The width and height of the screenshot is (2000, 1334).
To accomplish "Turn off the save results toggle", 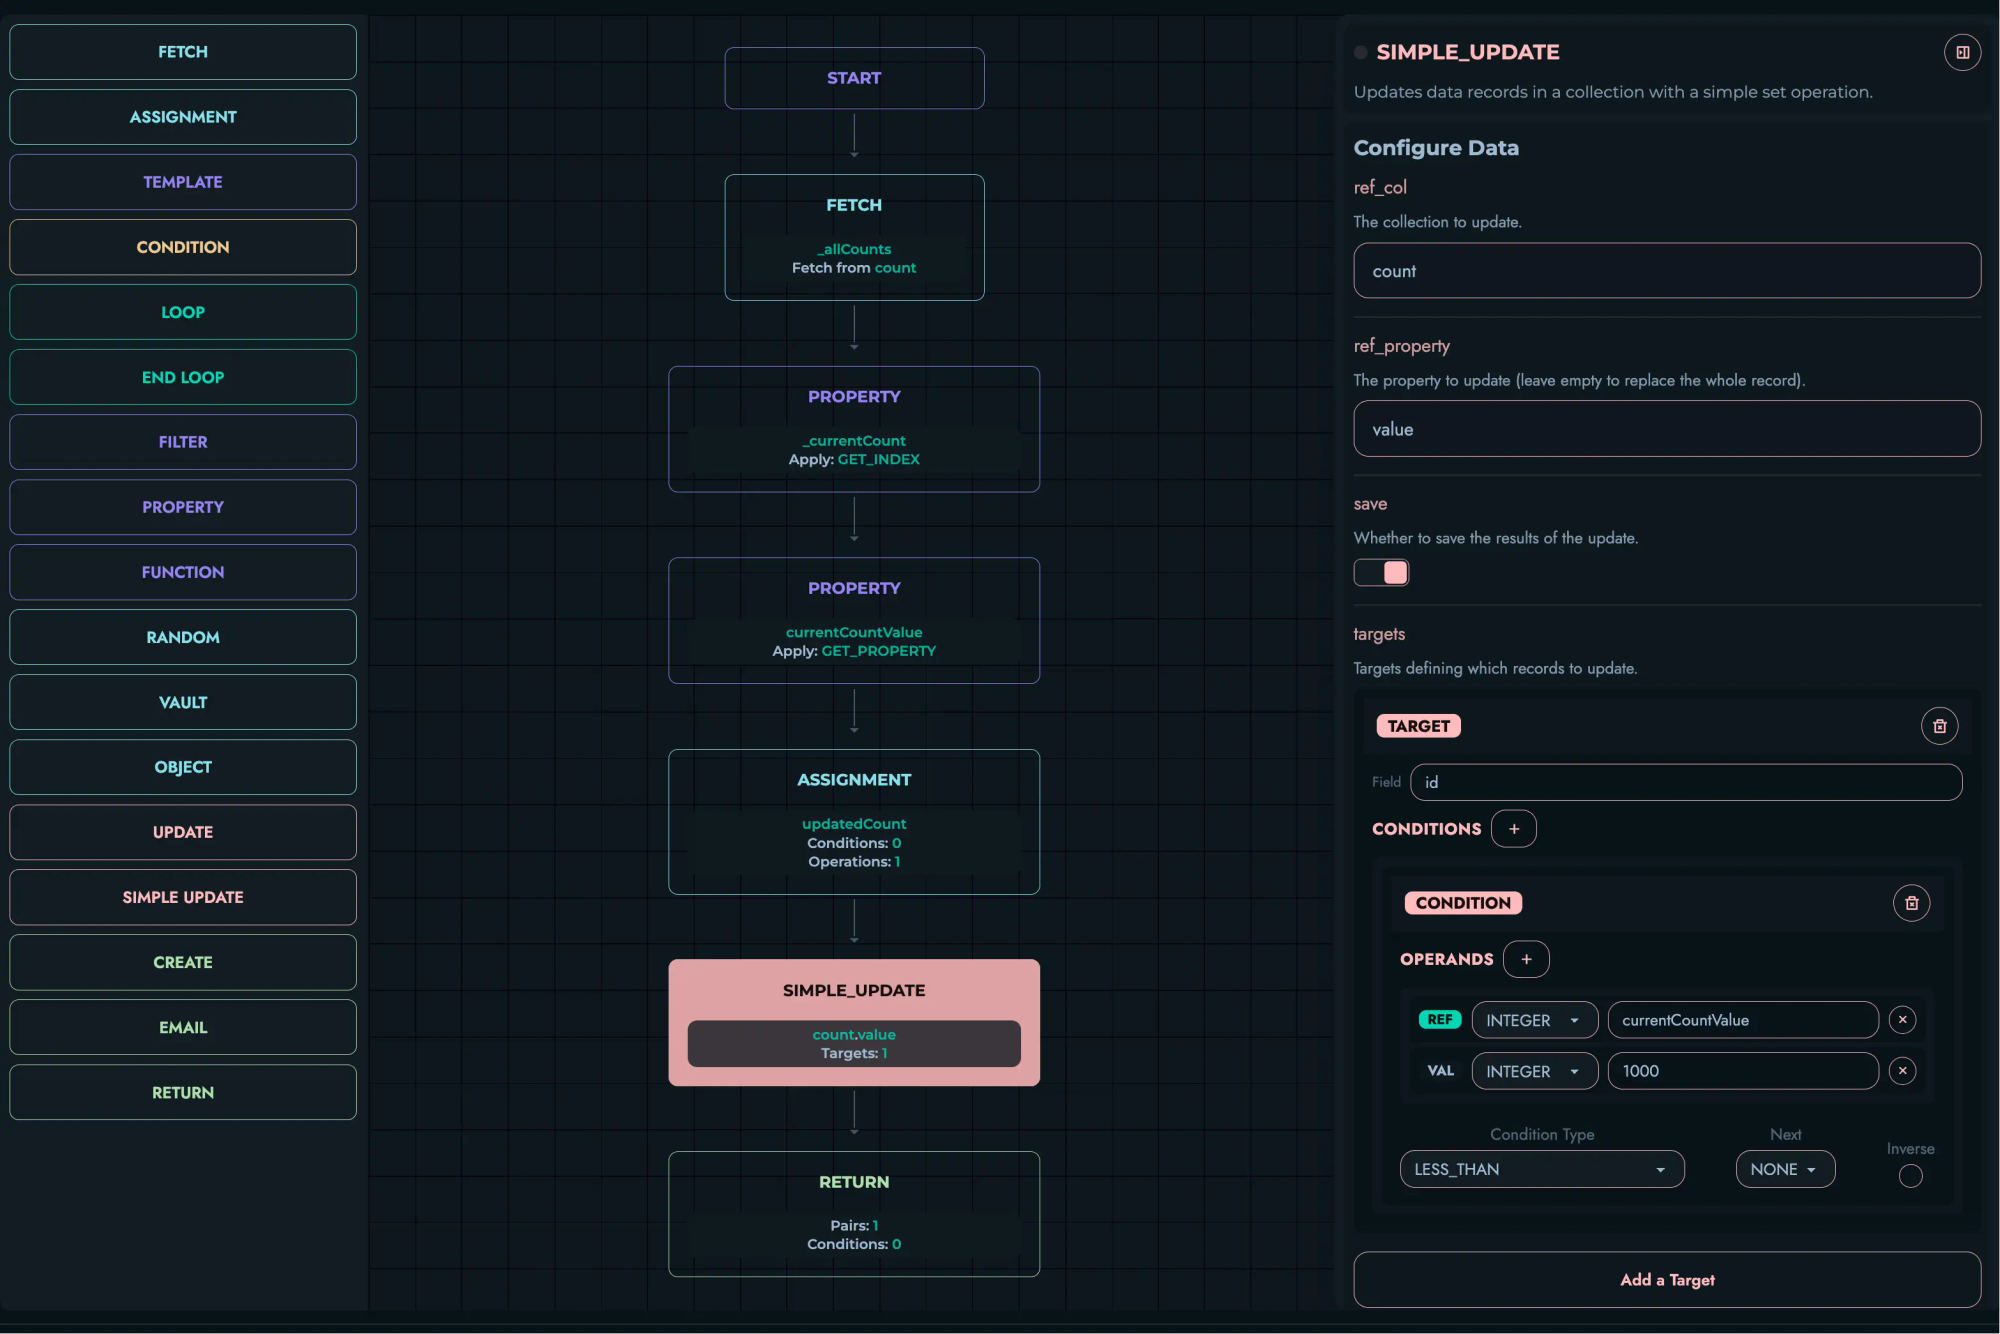I will click(1381, 571).
